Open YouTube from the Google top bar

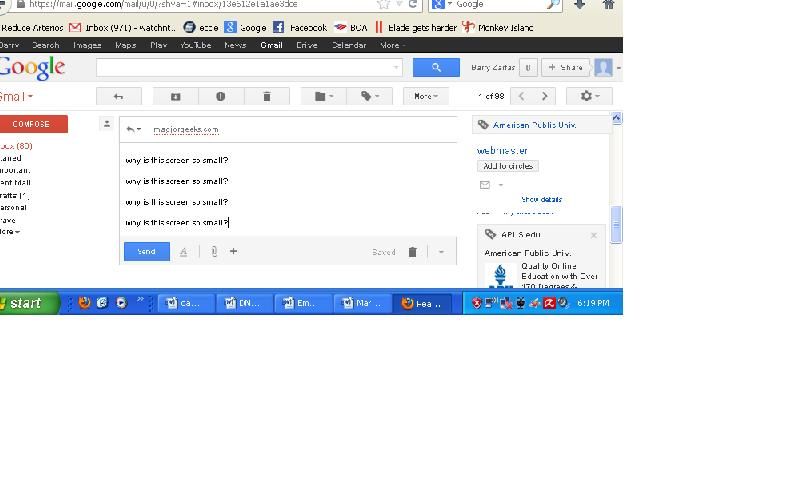tap(194, 45)
